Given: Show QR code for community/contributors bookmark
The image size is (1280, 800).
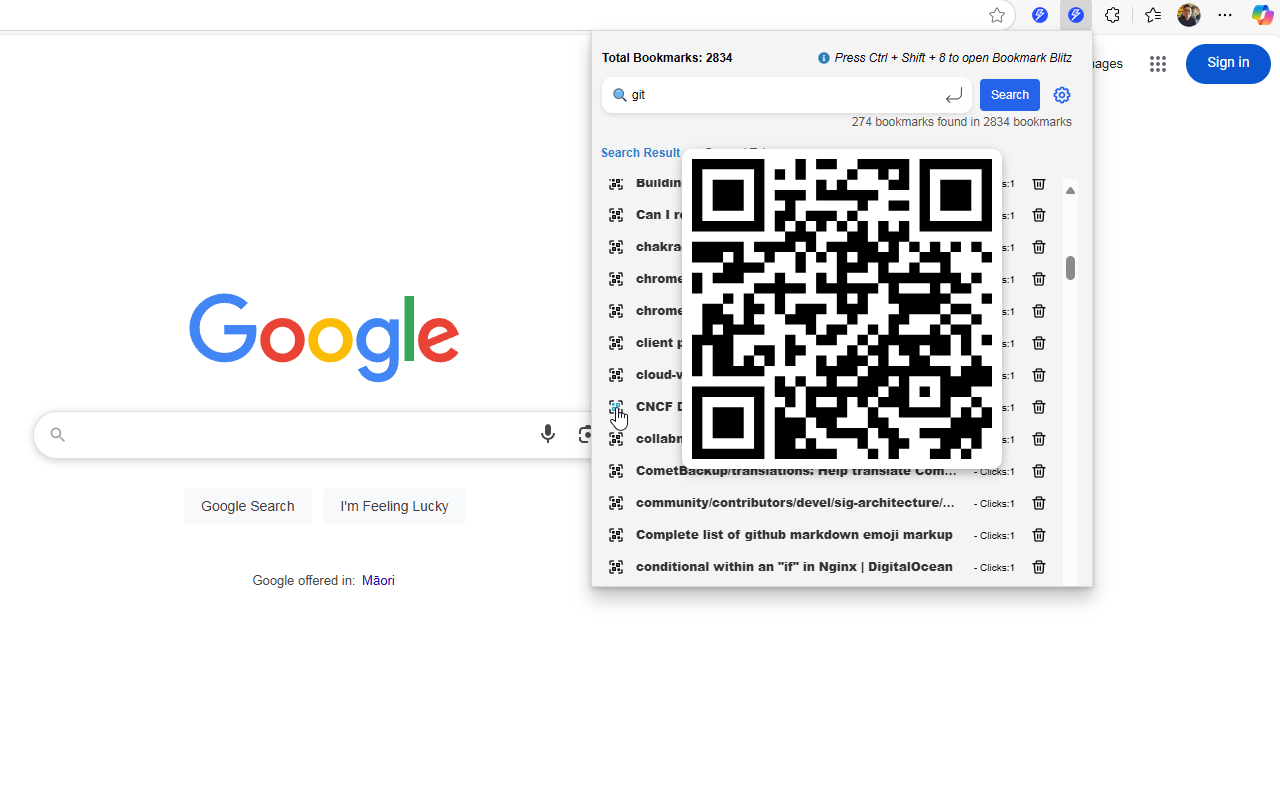Looking at the screenshot, I should (x=616, y=503).
